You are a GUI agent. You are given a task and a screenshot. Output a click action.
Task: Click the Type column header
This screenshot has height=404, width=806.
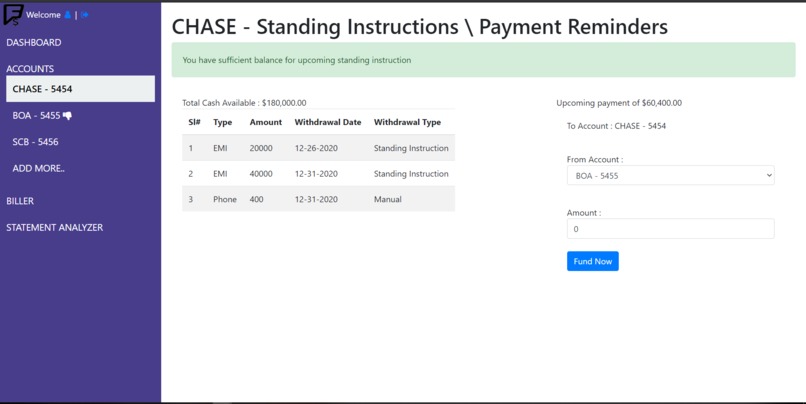223,122
